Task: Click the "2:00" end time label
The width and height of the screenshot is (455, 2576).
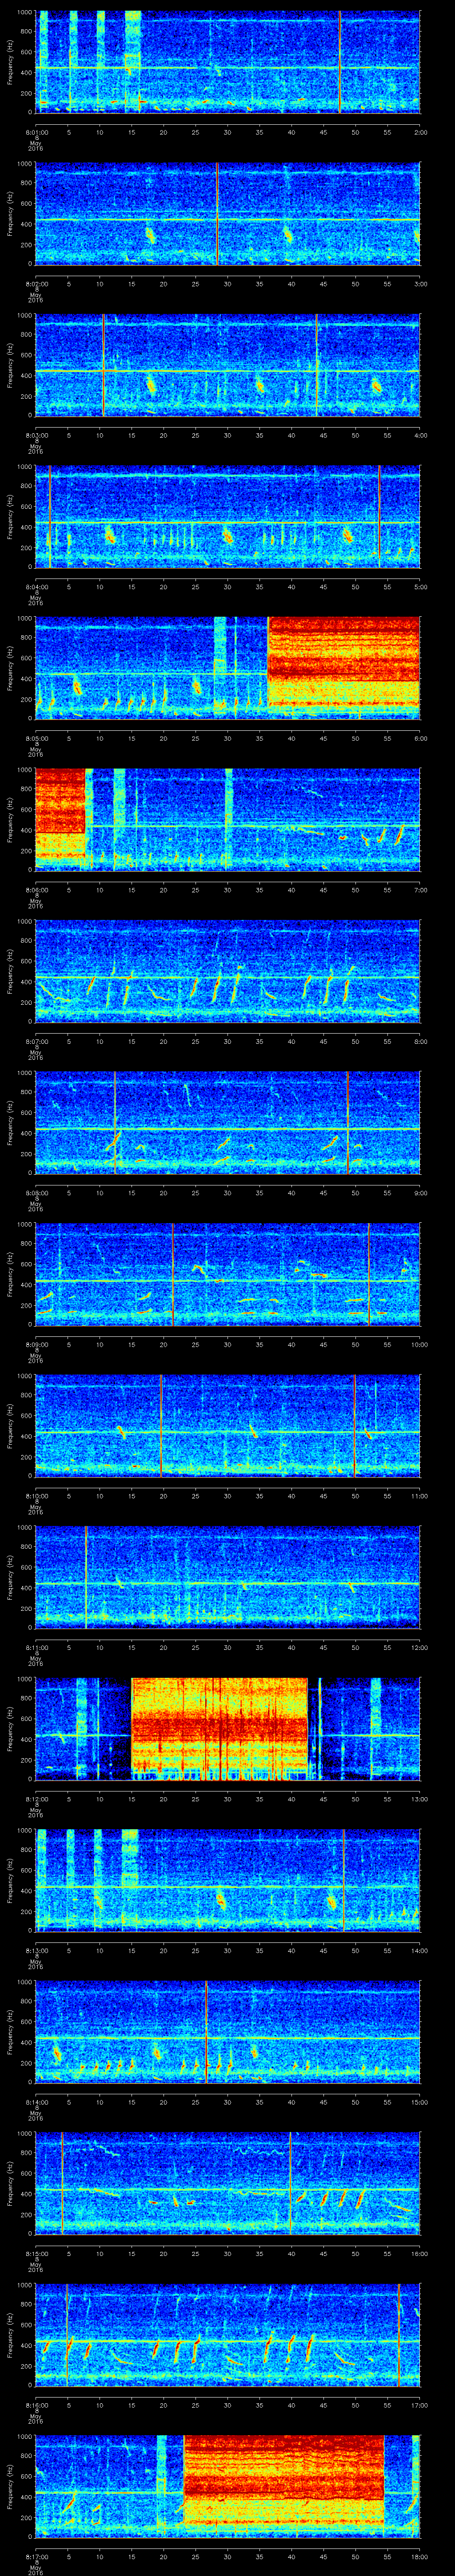Action: pyautogui.click(x=420, y=132)
